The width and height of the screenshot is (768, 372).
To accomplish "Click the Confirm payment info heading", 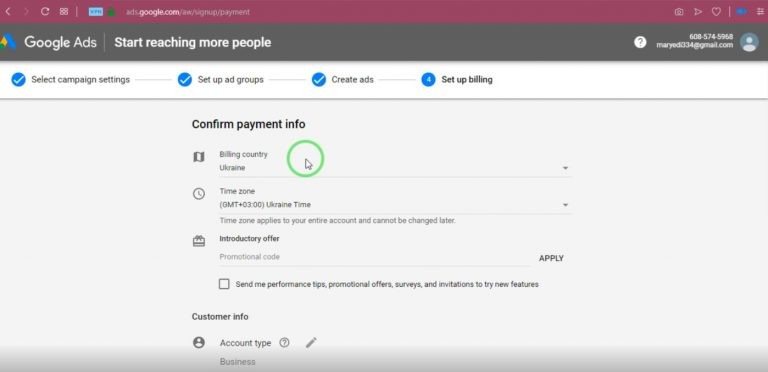I will coord(248,124).
